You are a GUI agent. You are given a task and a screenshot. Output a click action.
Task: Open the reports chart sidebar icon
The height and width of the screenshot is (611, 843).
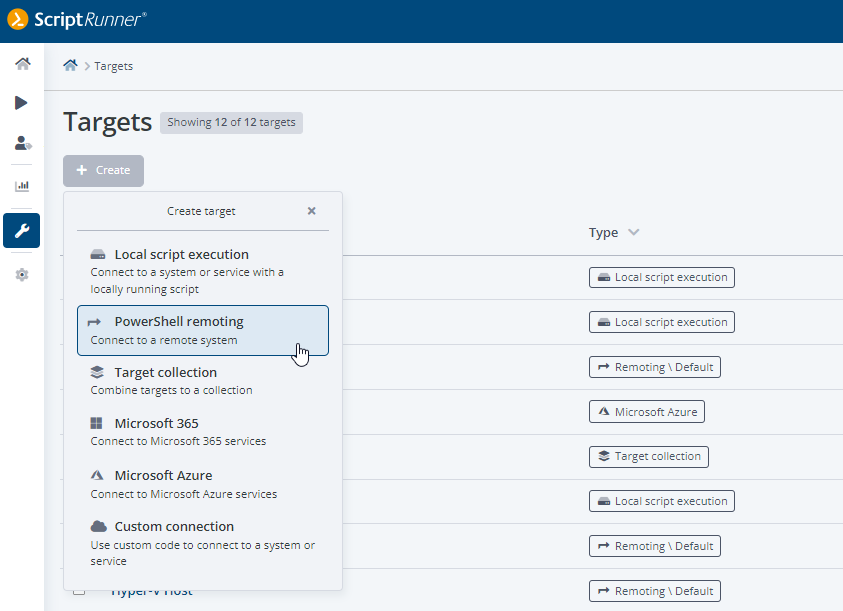click(x=22, y=186)
